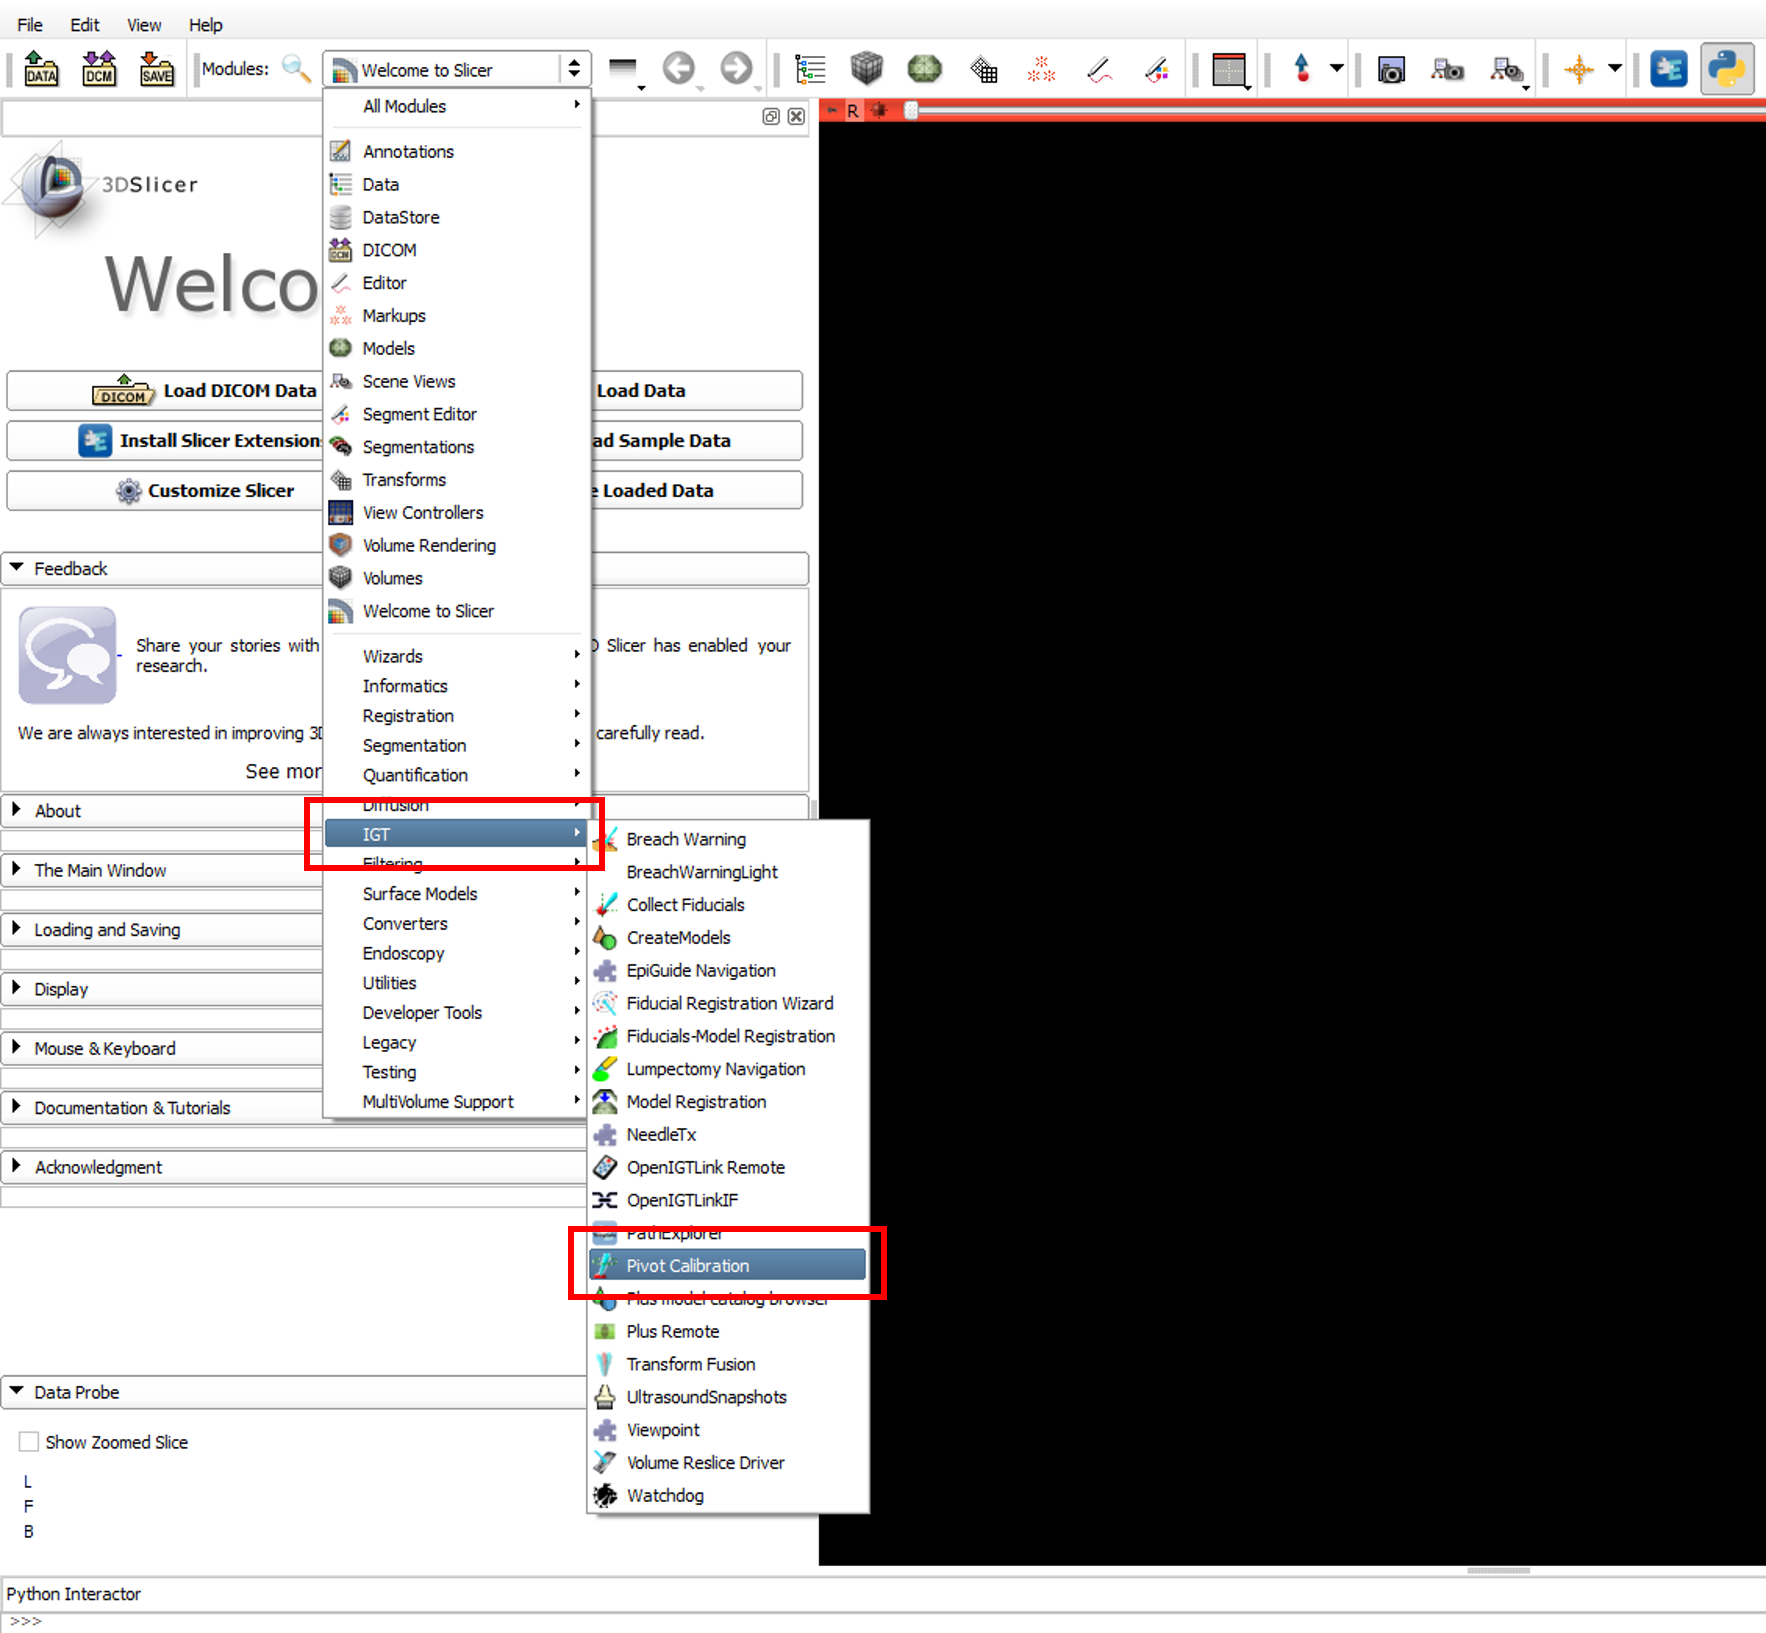The width and height of the screenshot is (1766, 1633).
Task: Open the Edit menu
Action: [85, 24]
